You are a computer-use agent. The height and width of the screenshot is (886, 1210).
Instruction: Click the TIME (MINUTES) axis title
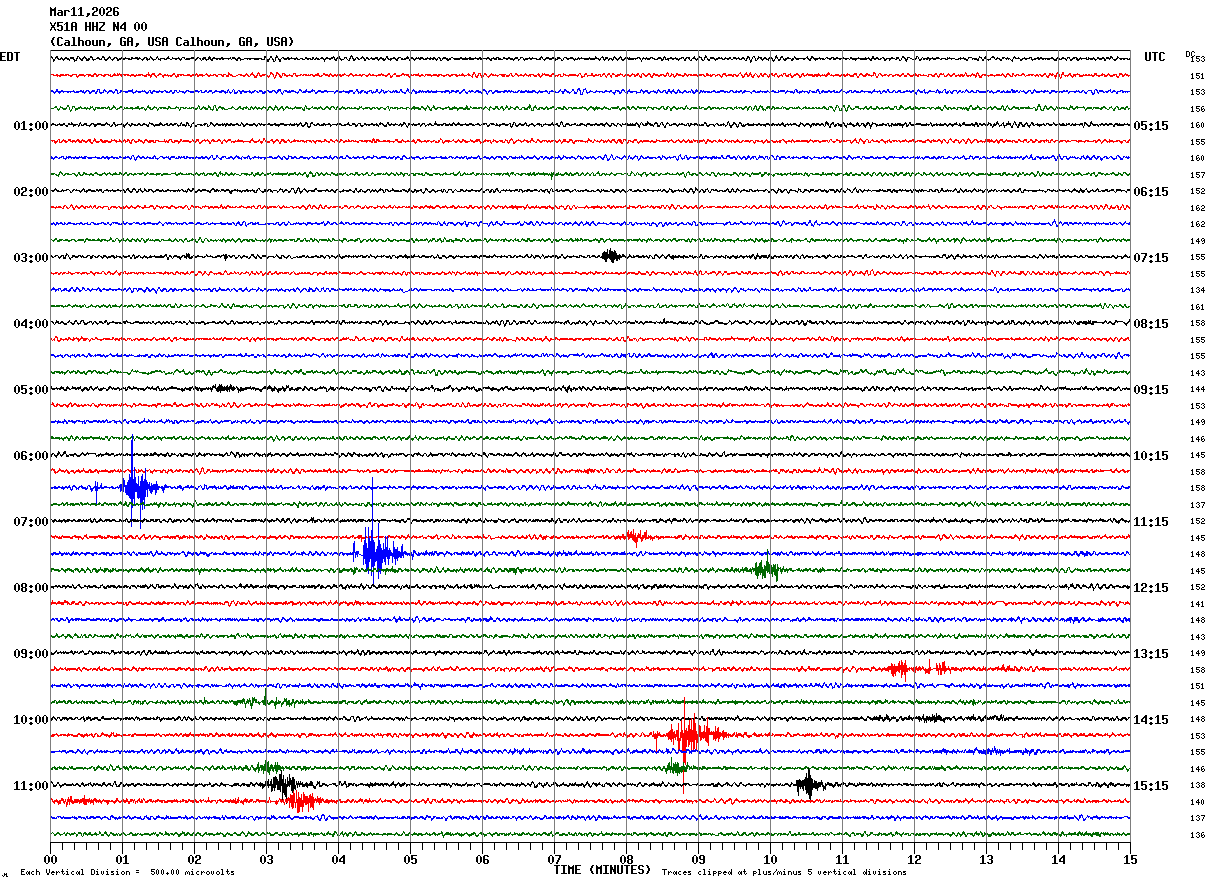tap(602, 870)
